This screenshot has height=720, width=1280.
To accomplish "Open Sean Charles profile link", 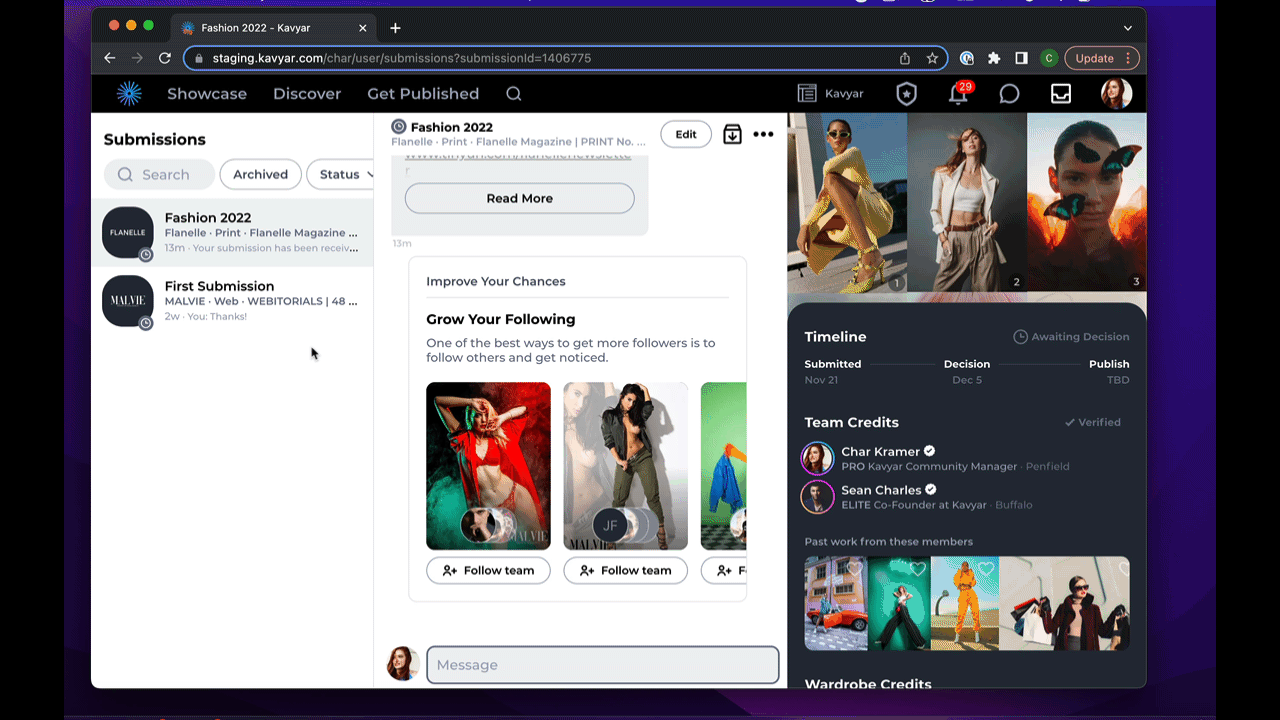I will (x=881, y=490).
